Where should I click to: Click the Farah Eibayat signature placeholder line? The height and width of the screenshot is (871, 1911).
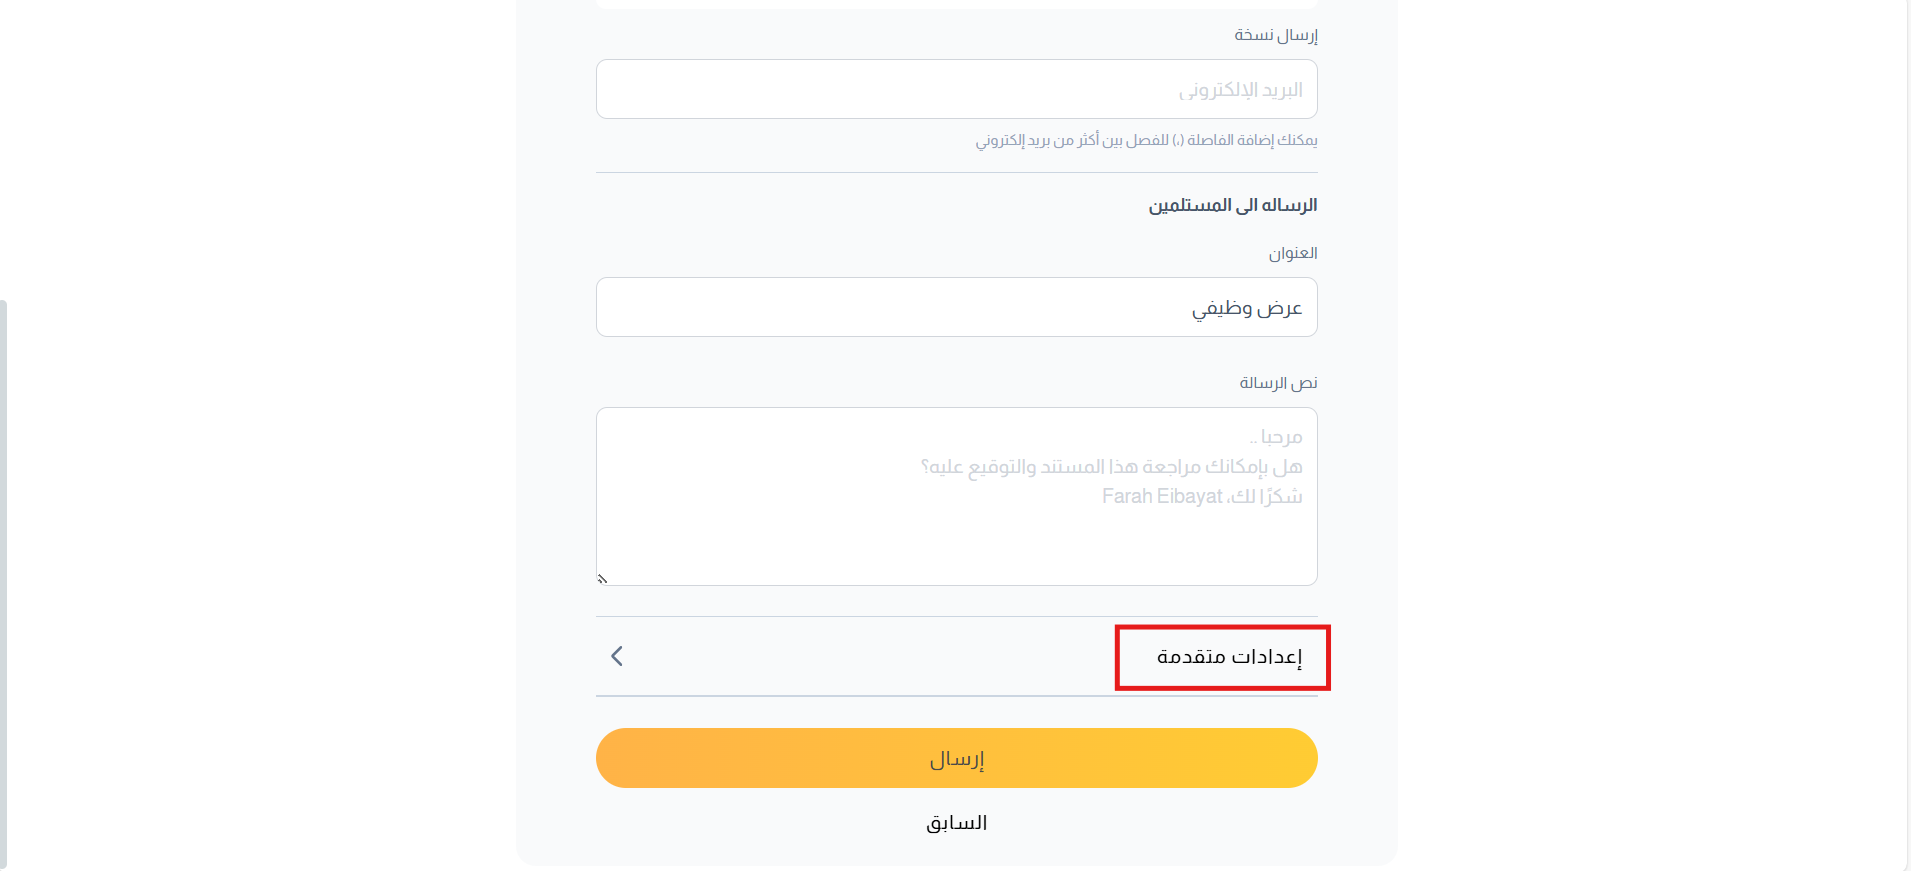click(1202, 496)
